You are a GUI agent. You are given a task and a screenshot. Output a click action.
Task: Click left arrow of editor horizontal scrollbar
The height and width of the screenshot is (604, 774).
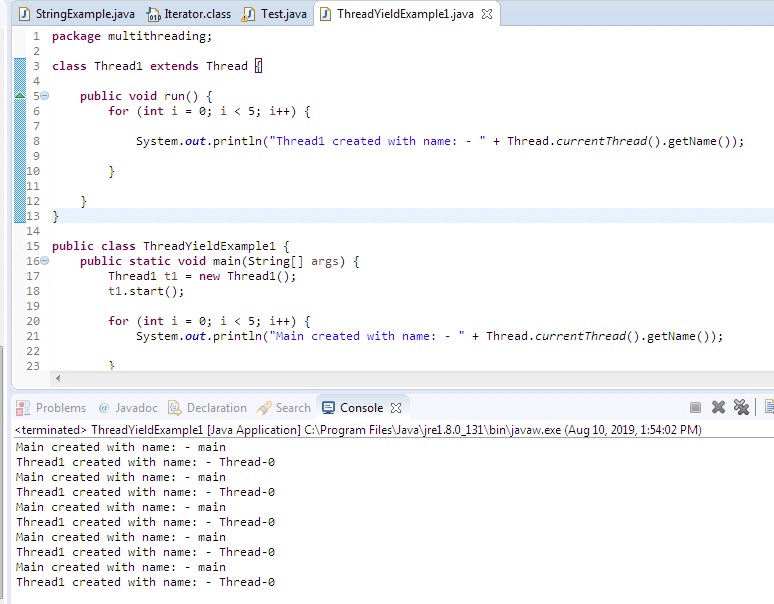57,378
